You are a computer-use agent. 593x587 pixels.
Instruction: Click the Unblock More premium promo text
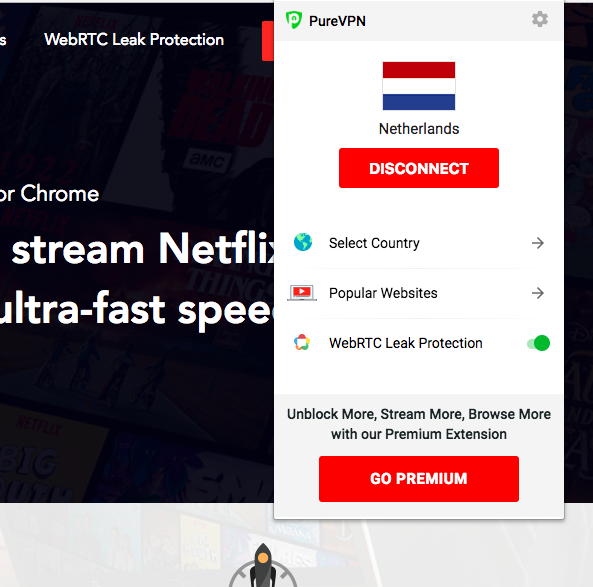419,424
